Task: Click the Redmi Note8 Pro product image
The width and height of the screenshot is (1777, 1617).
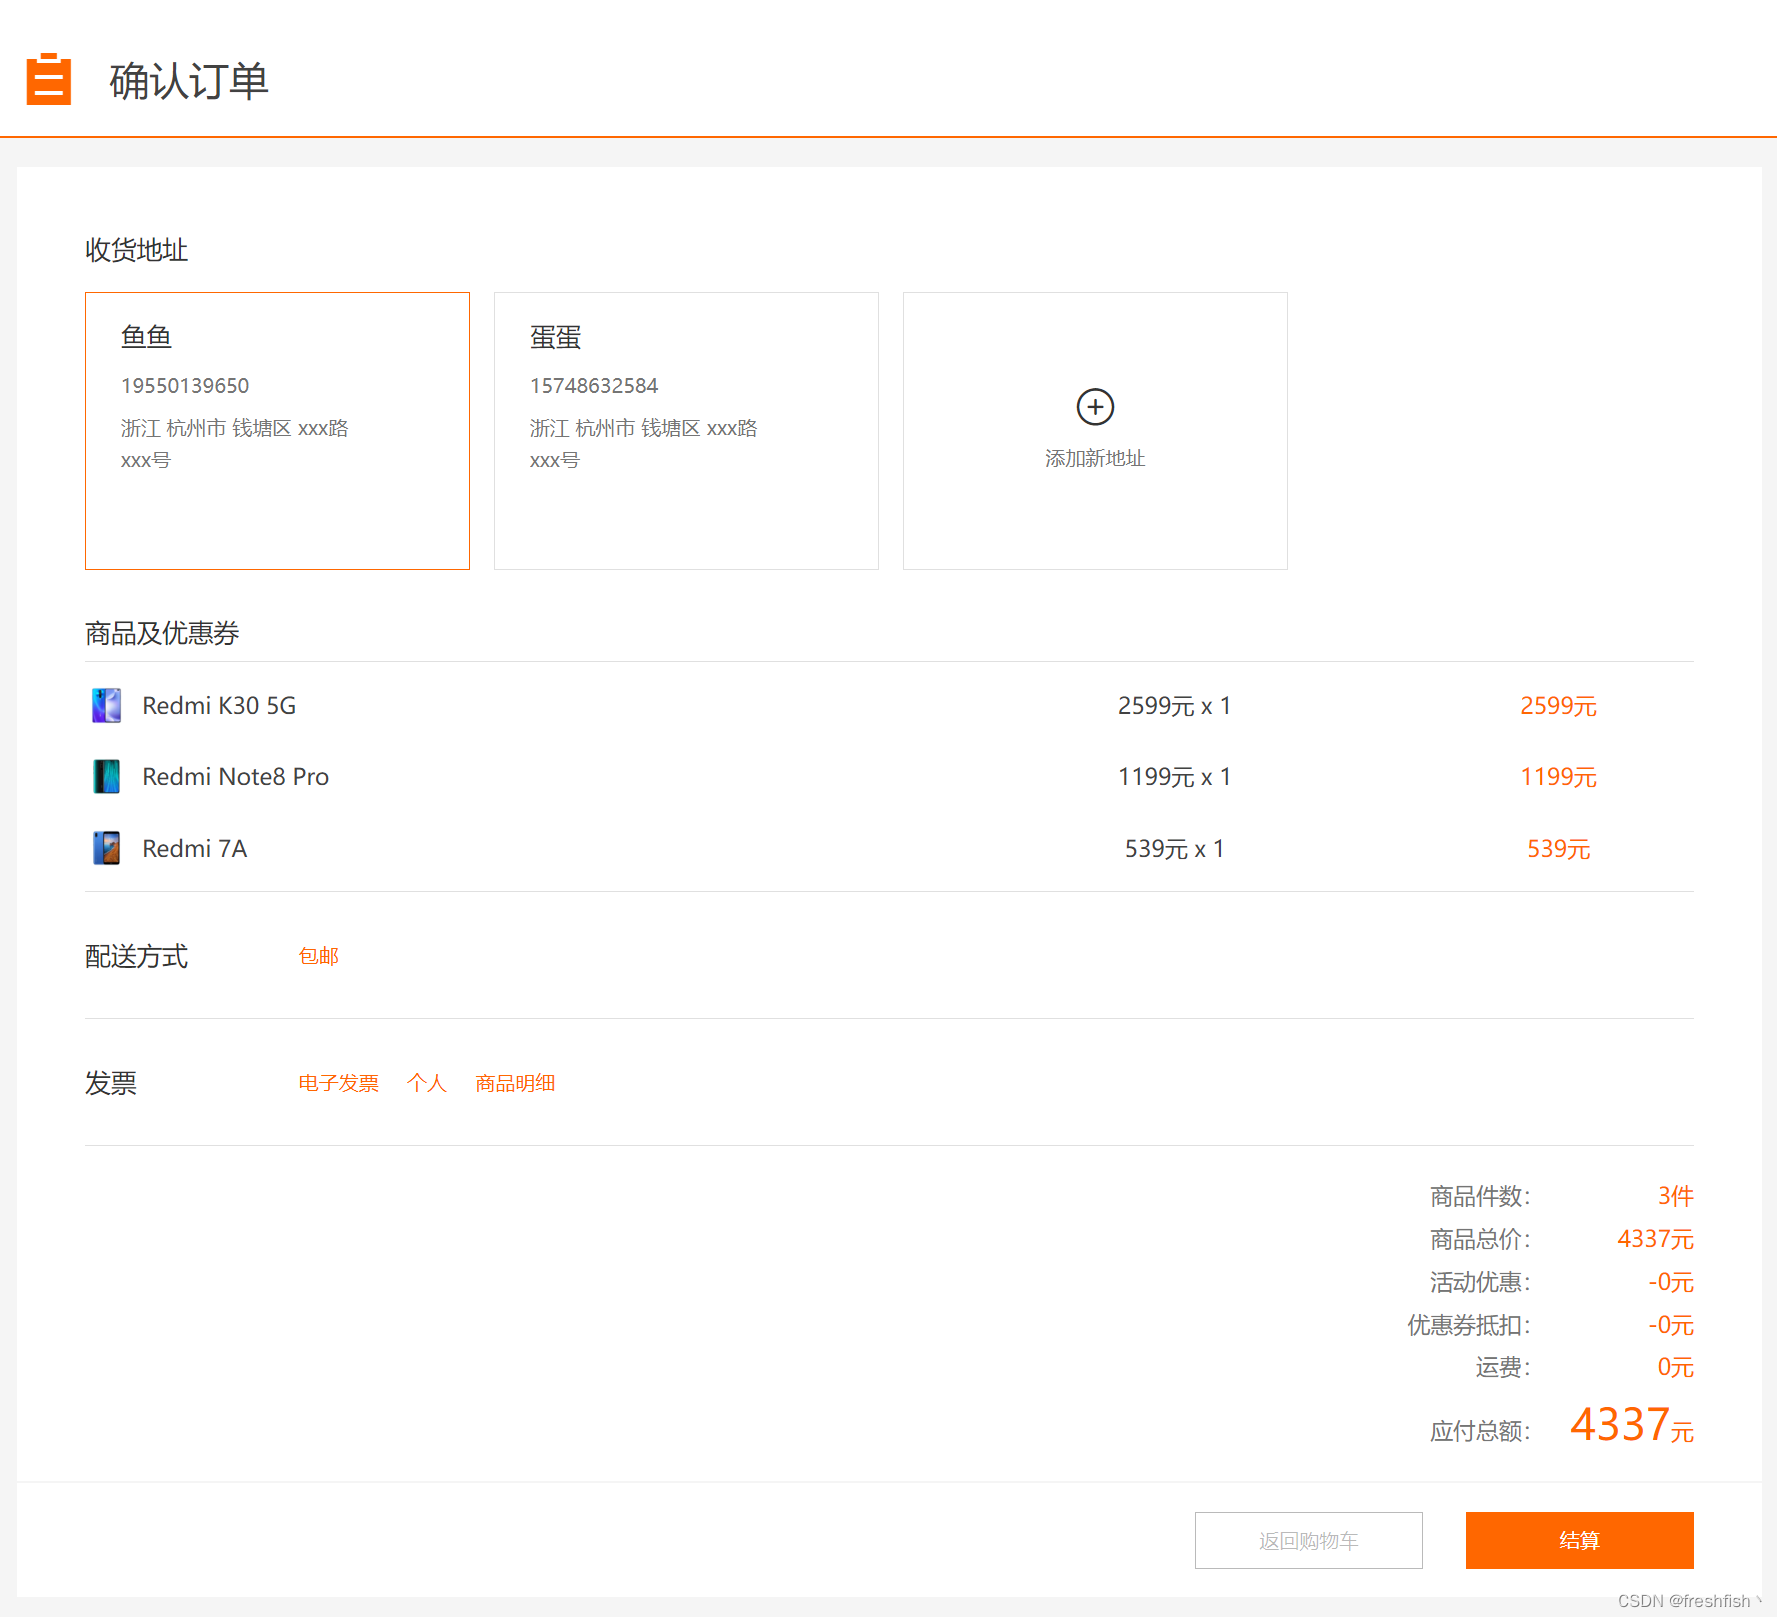Action: (x=105, y=776)
